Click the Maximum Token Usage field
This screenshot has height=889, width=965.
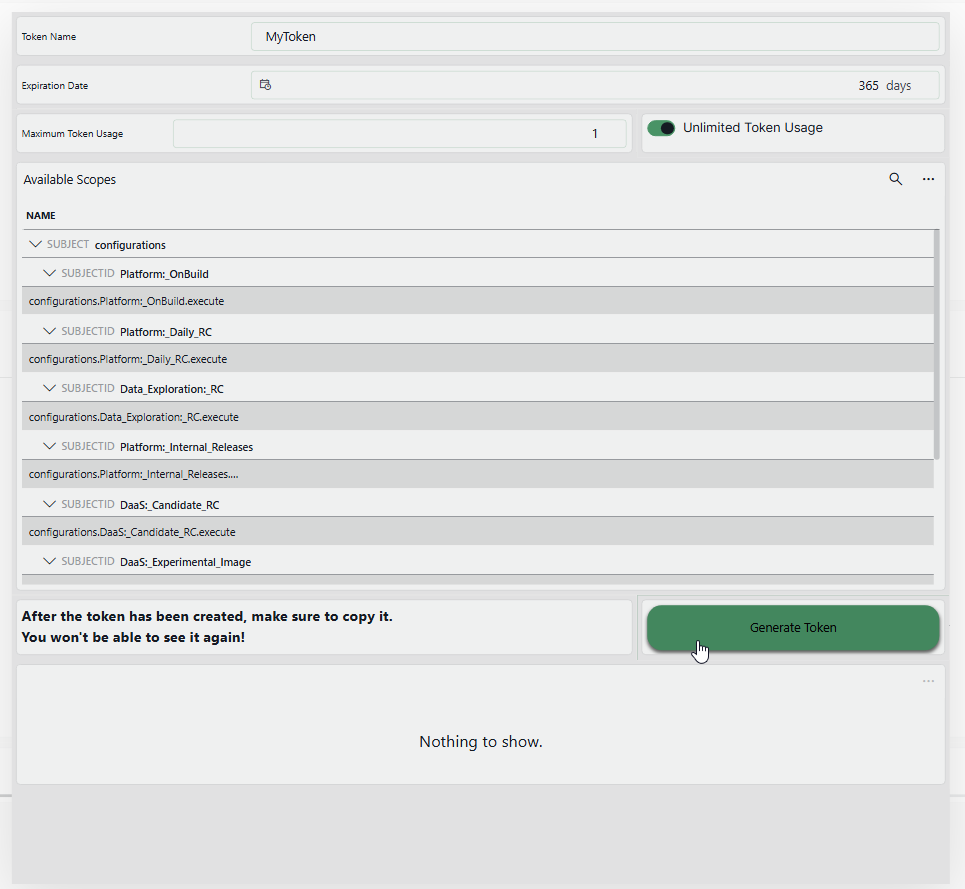400,133
